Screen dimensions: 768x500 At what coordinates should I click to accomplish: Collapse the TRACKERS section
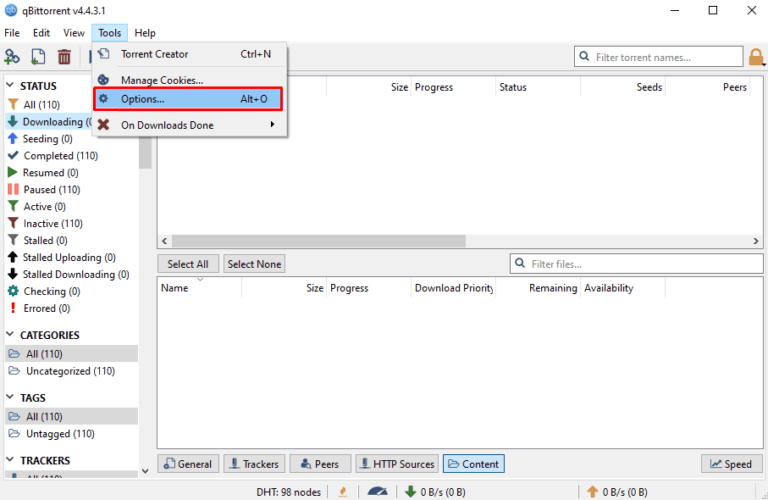[x=10, y=460]
